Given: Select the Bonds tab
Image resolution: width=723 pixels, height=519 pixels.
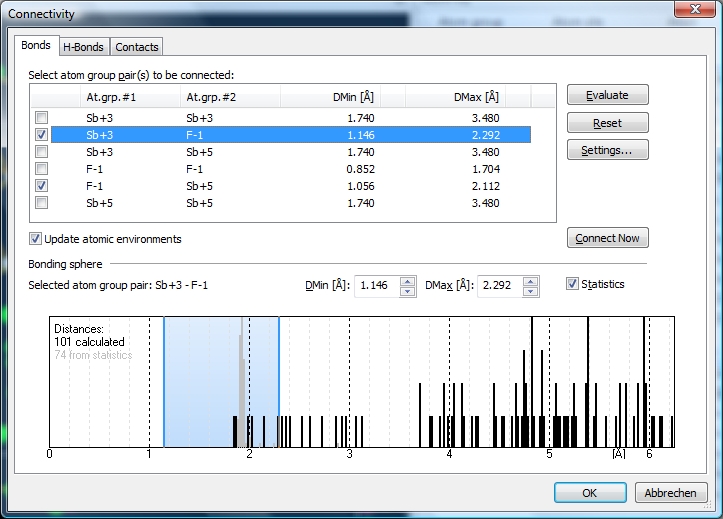Looking at the screenshot, I should [36, 46].
